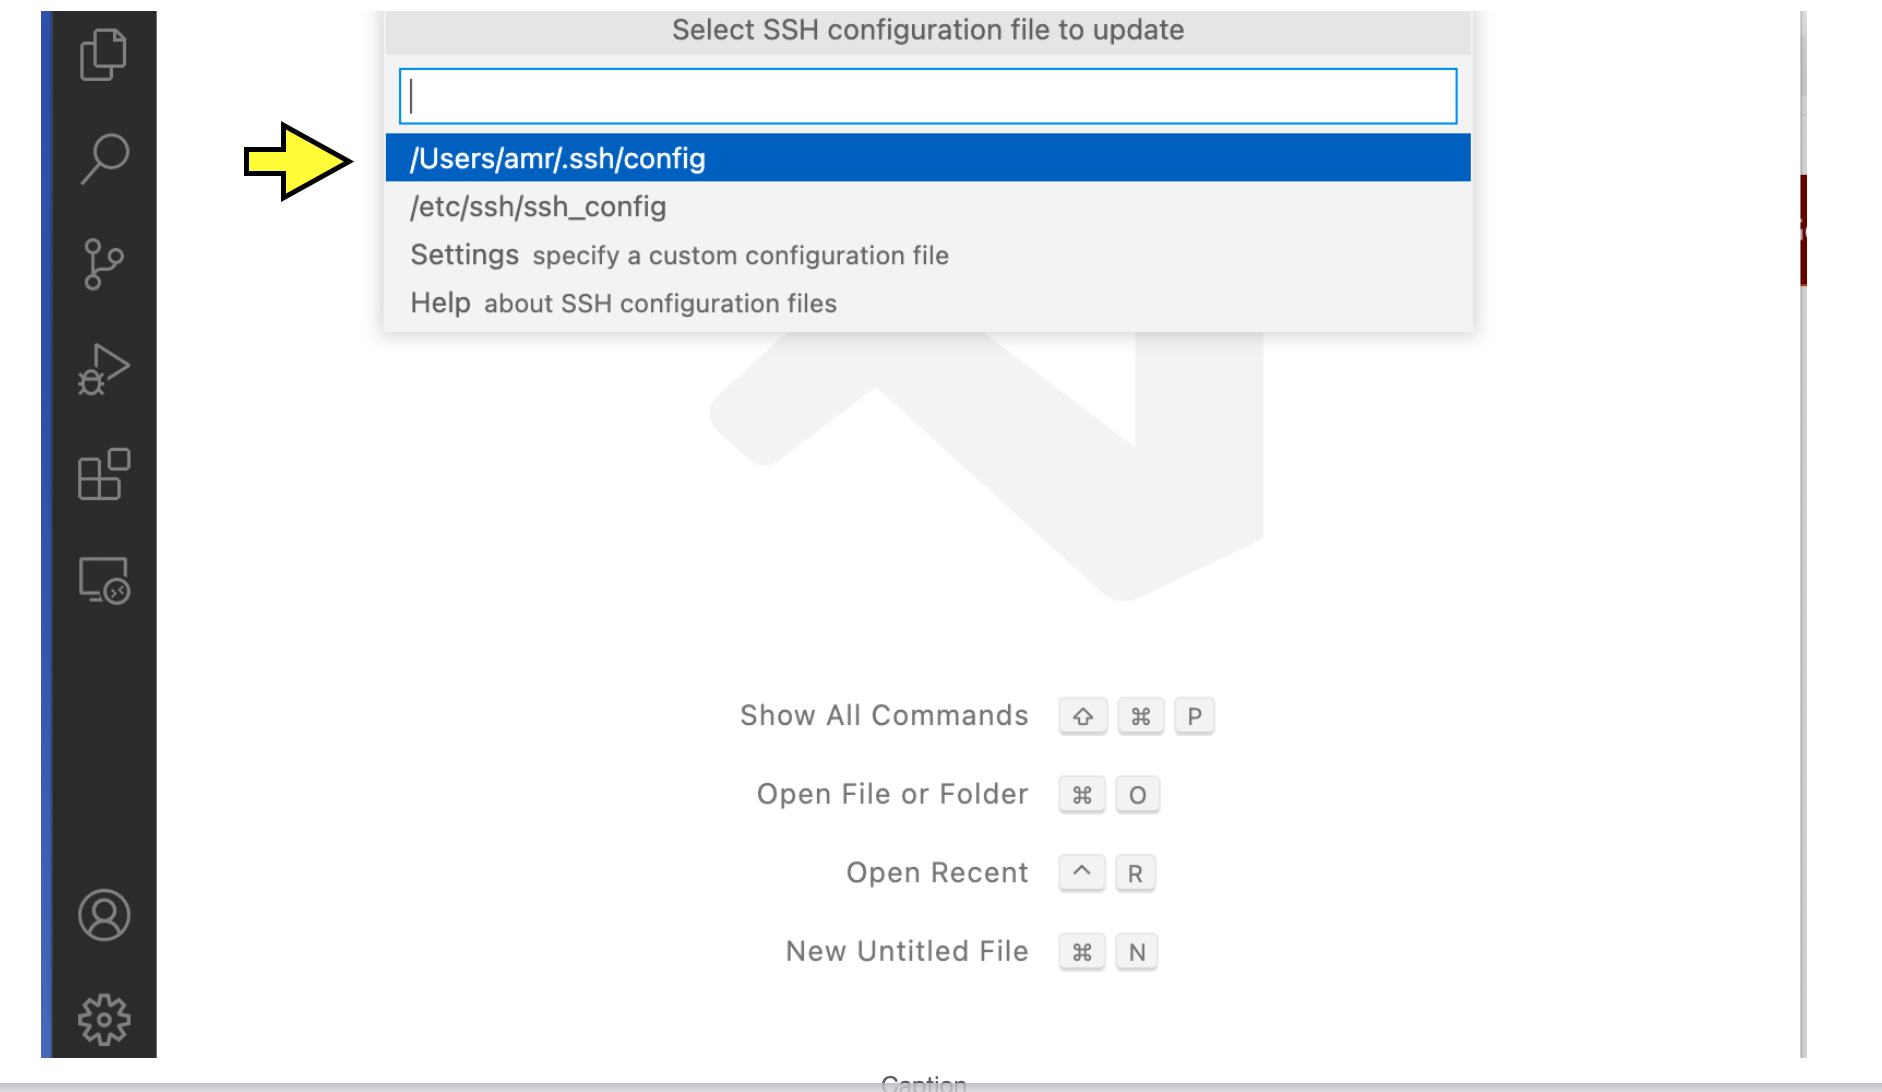This screenshot has width=1882, height=1092.
Task: Click the Shift key badge next to Show All Commands
Action: pos(1082,715)
